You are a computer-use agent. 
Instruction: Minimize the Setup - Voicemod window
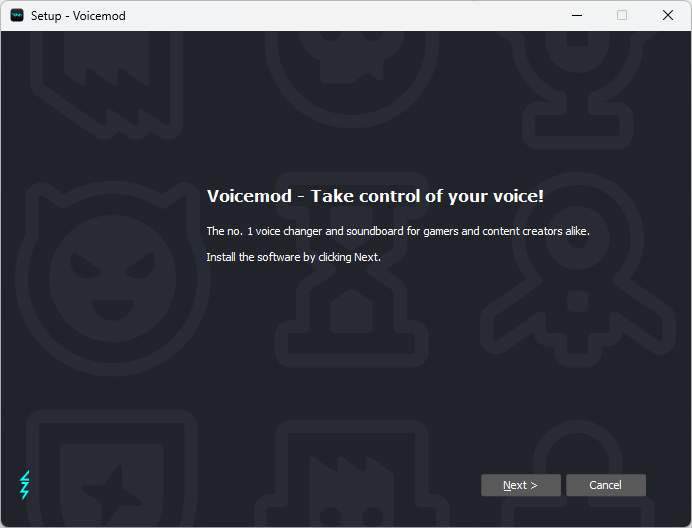point(576,15)
